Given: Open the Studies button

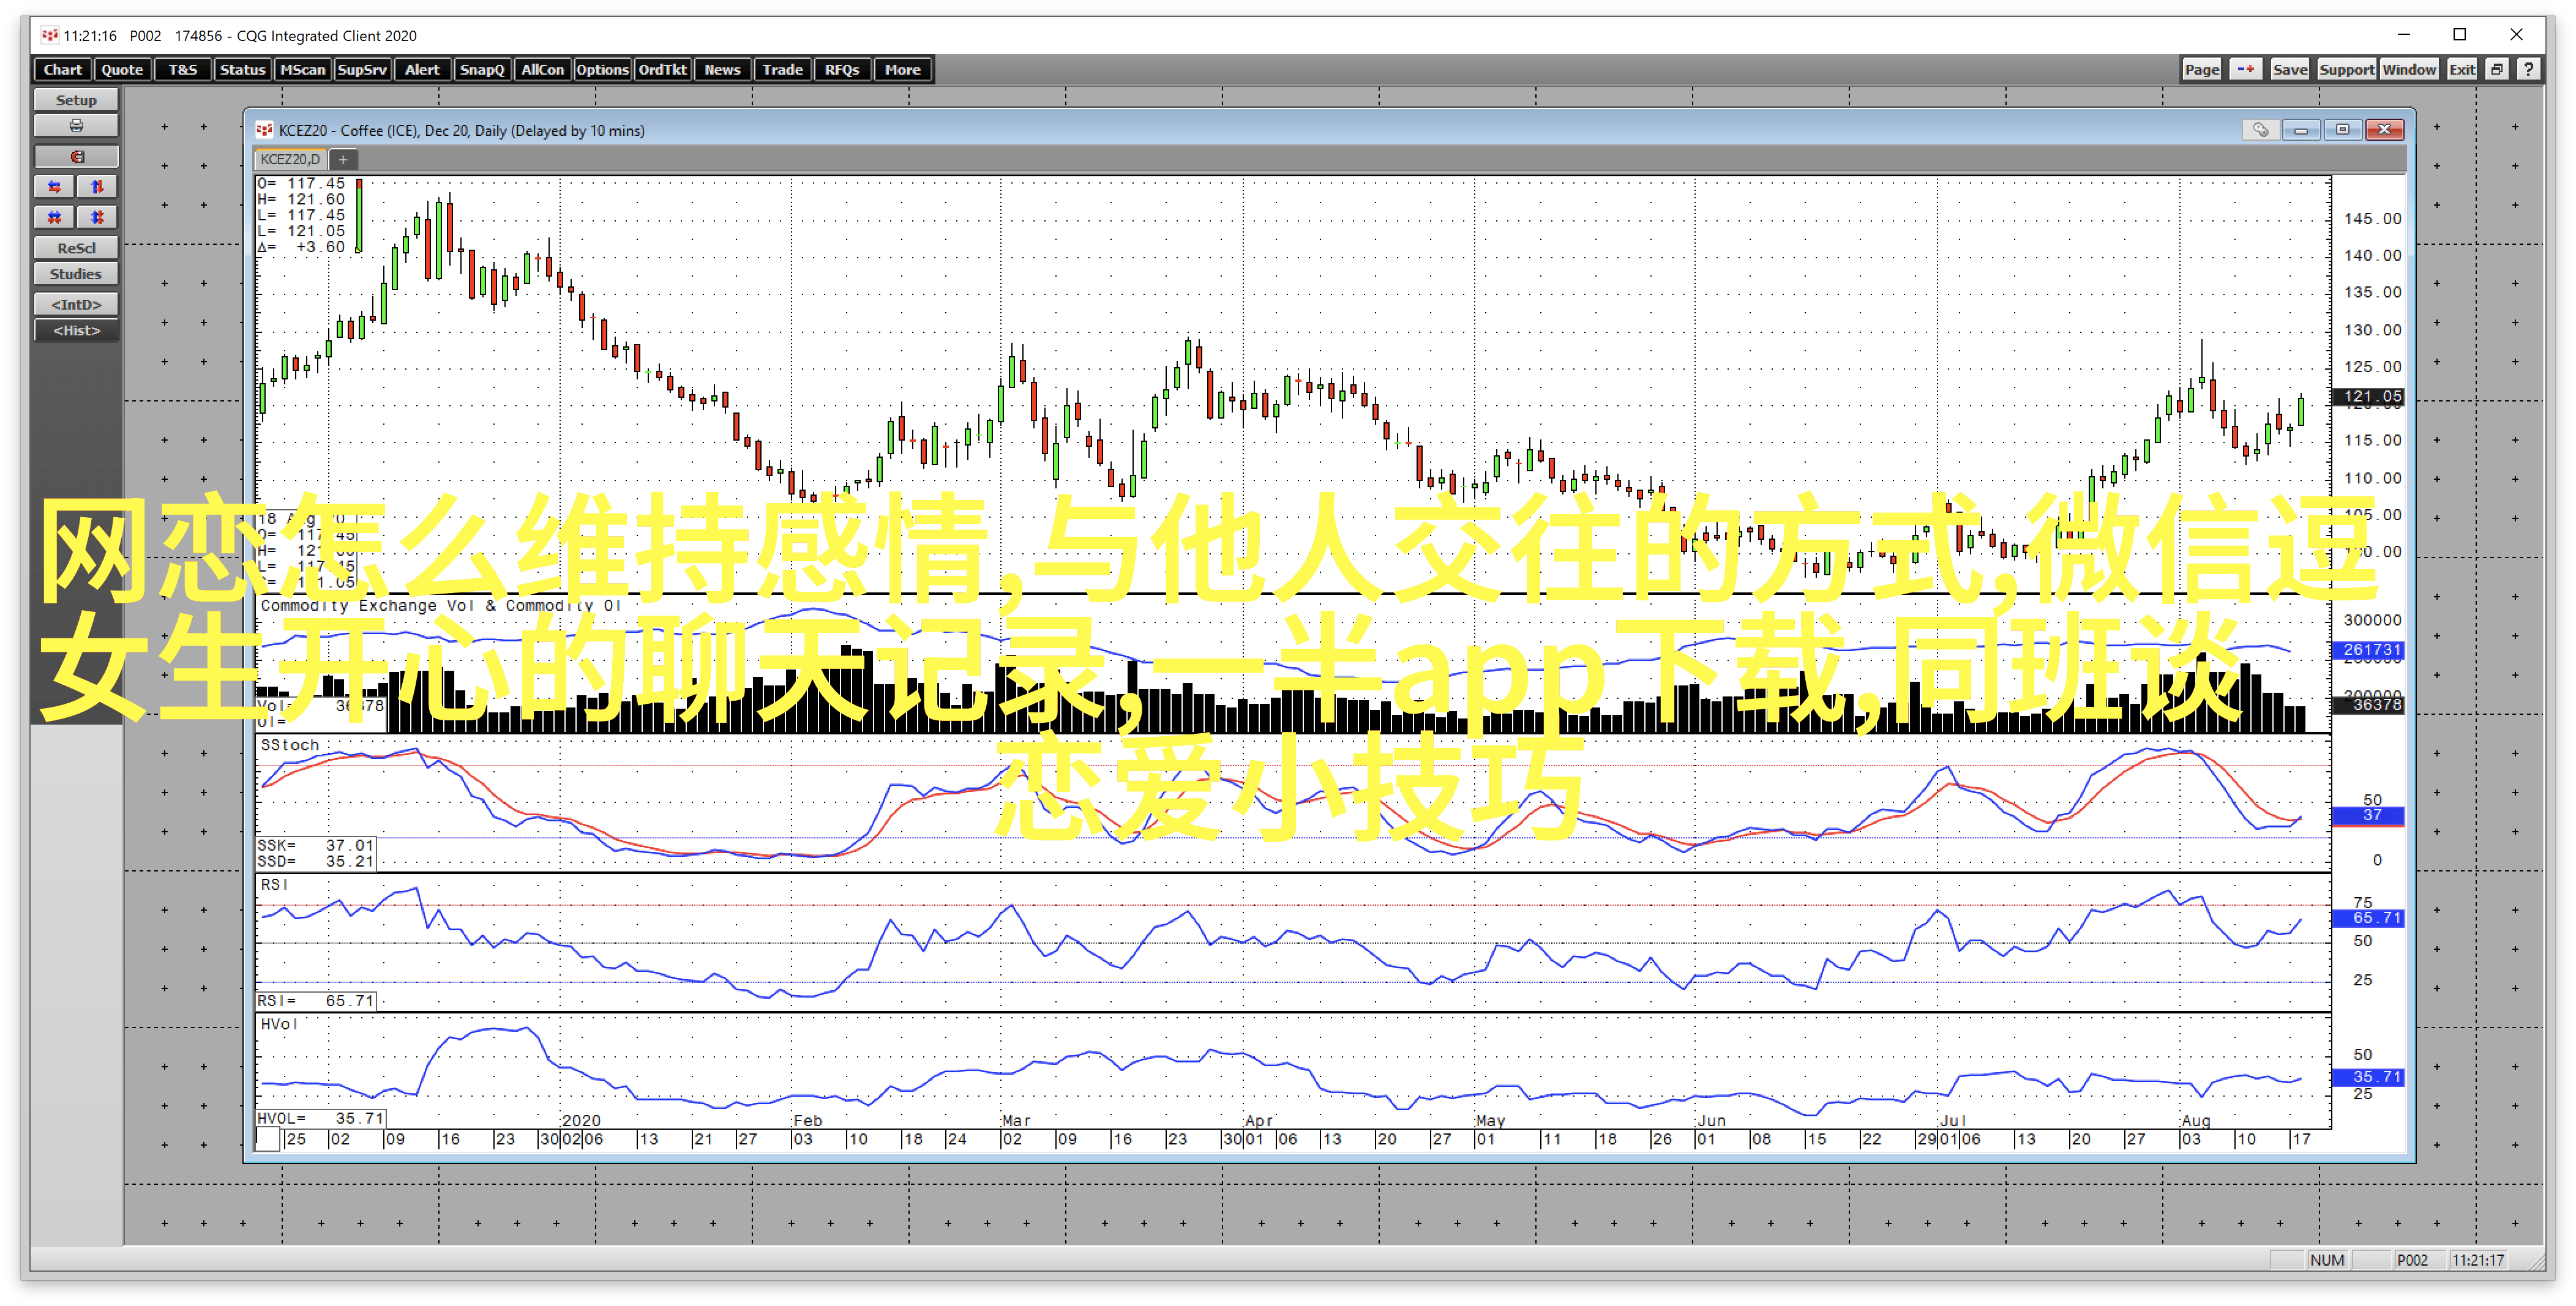Looking at the screenshot, I should (x=76, y=274).
